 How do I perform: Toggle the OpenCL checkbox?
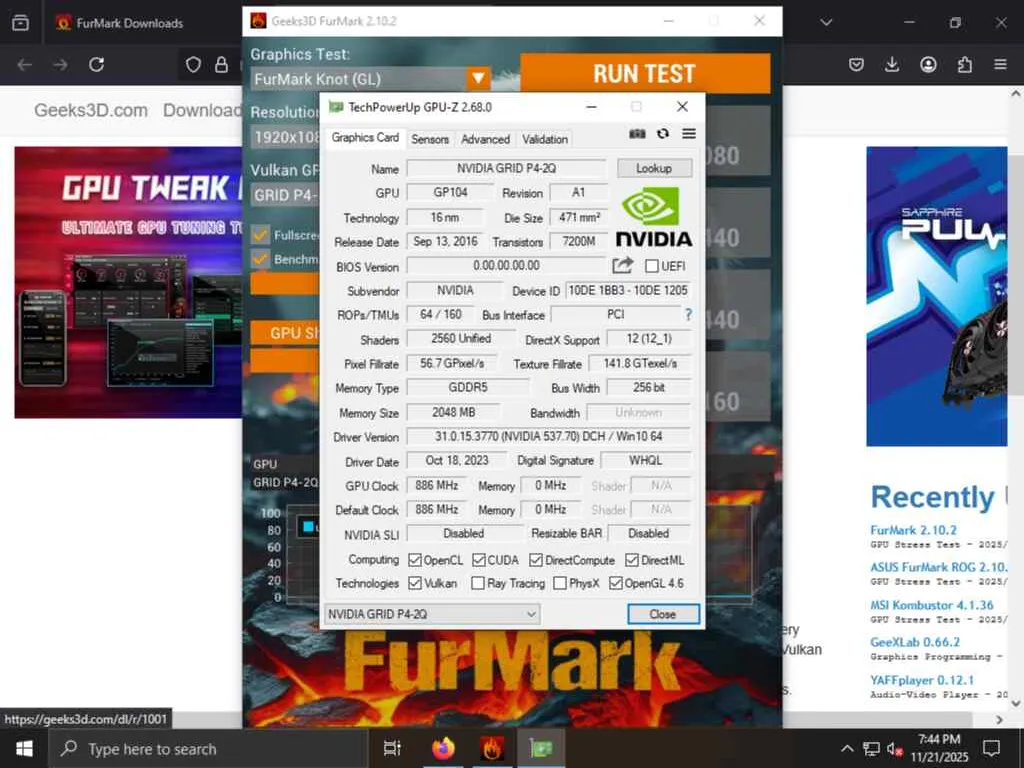coord(415,560)
